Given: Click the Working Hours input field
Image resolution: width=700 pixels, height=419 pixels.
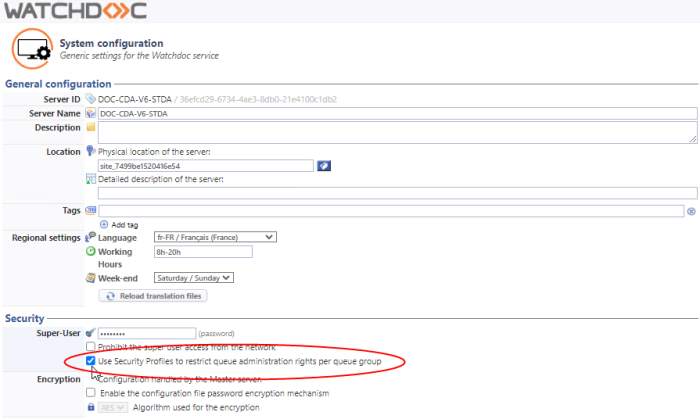Looking at the screenshot, I should [202, 252].
